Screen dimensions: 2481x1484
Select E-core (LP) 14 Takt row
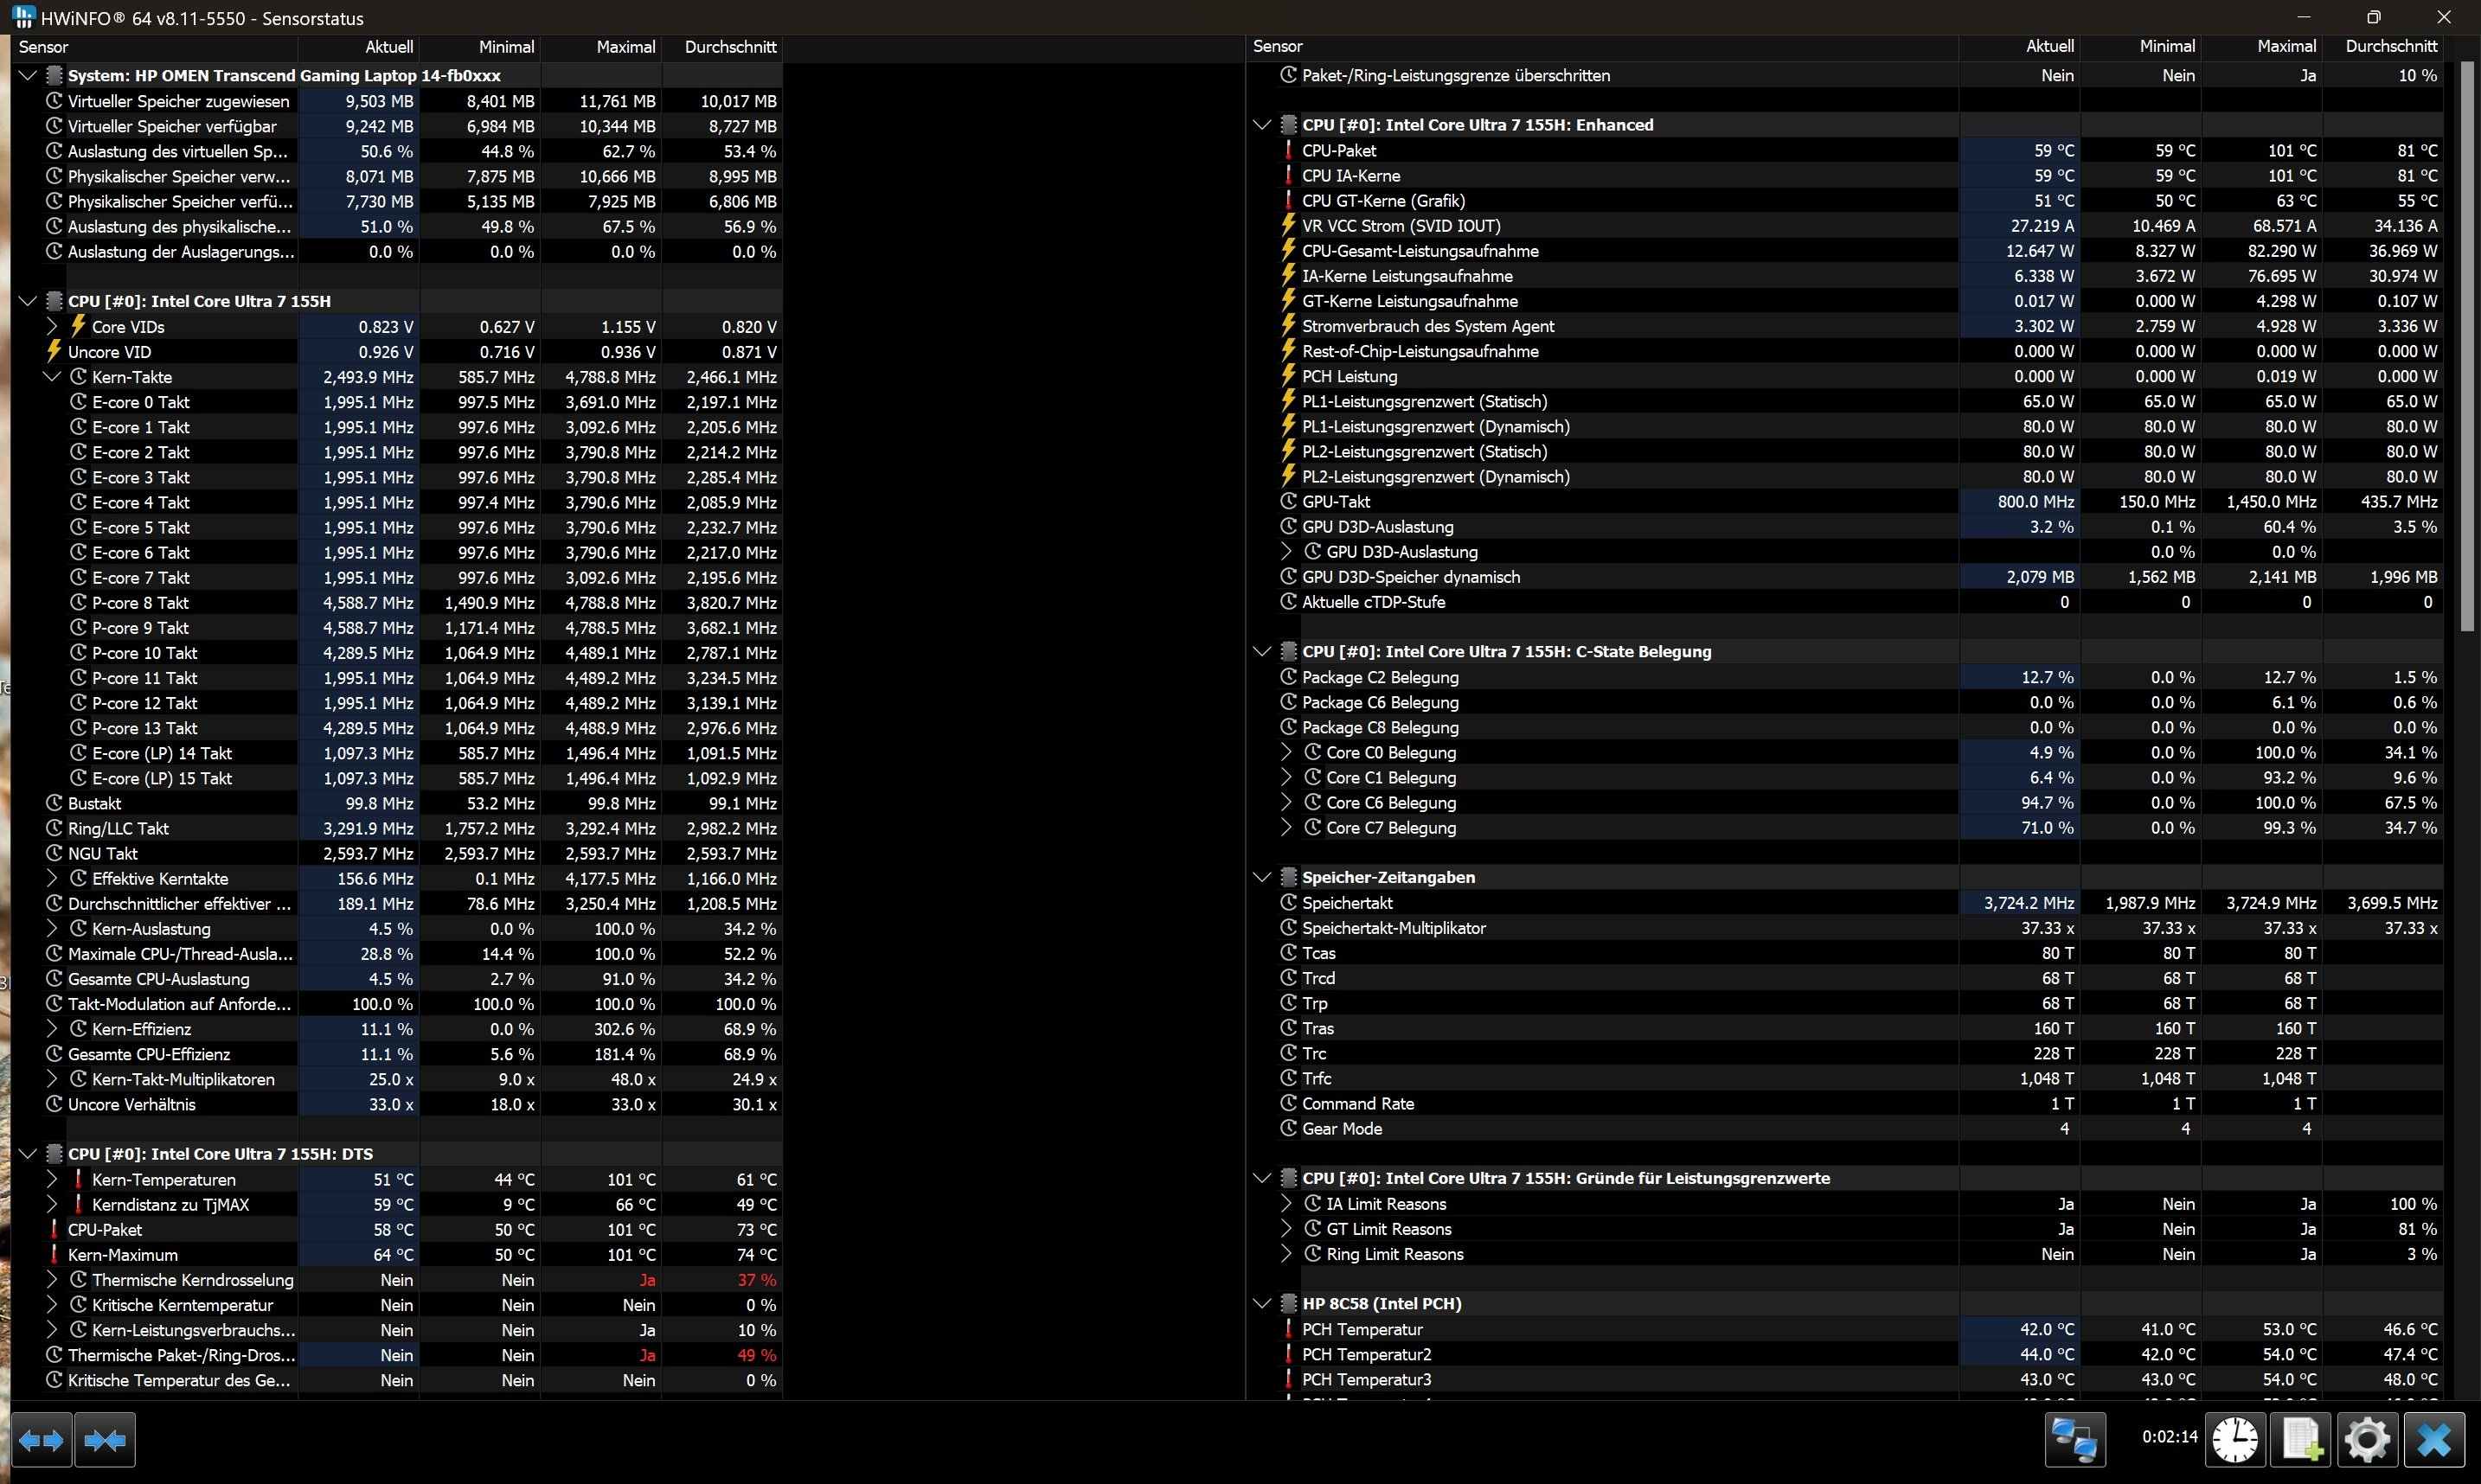[x=397, y=753]
